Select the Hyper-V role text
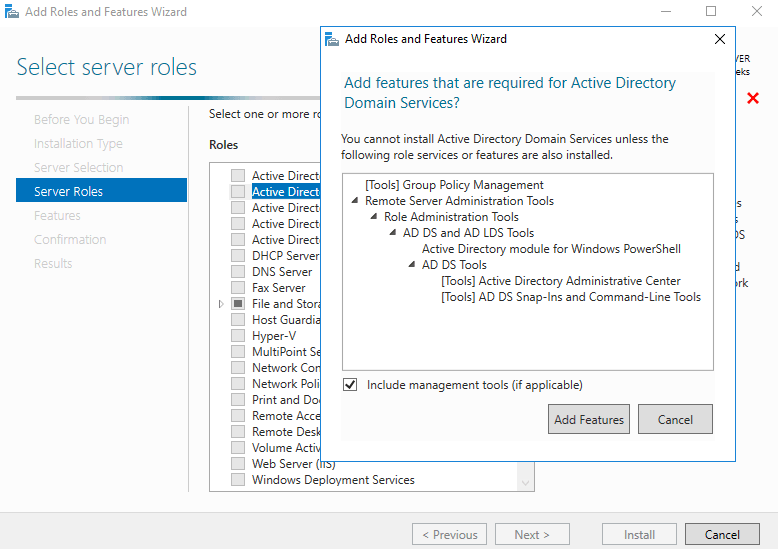Image resolution: width=778 pixels, height=549 pixels. [274, 336]
